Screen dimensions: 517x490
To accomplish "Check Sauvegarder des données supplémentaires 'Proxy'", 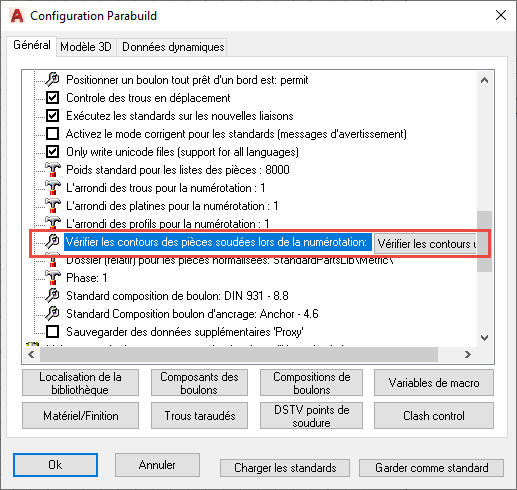I will click(52, 332).
